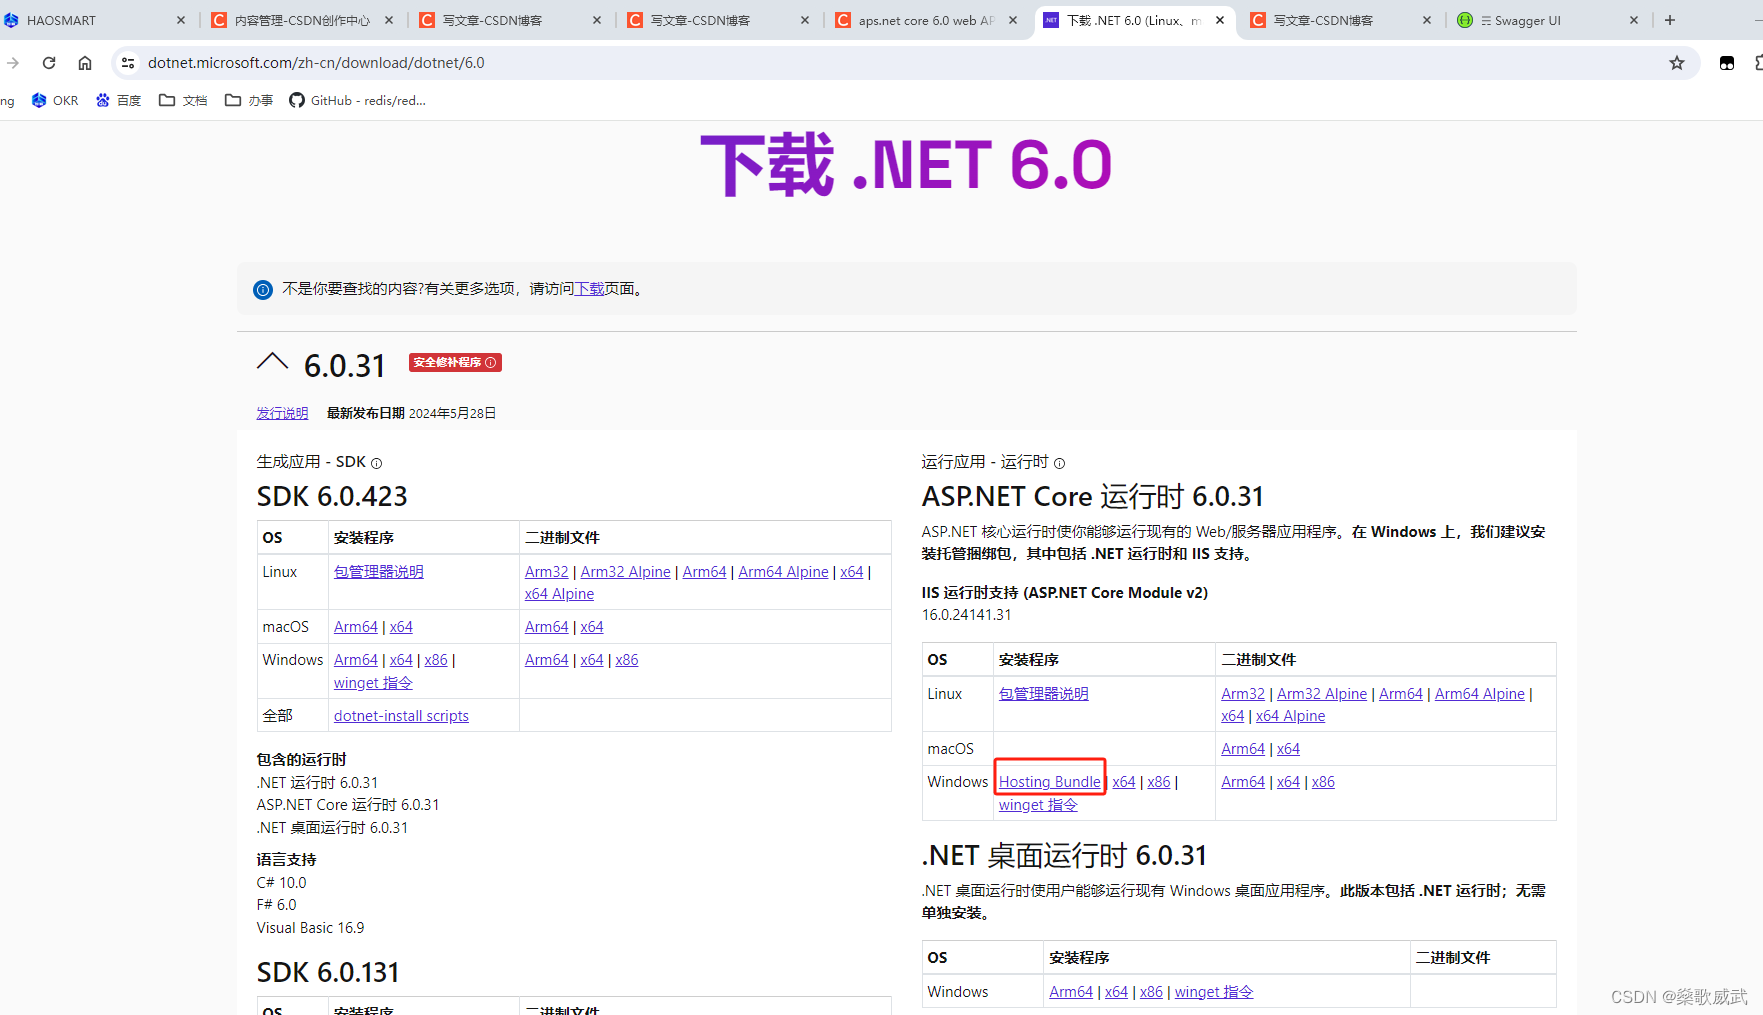
Task: Download .NET desktop runtime Arm64 installer
Action: pos(1071,992)
